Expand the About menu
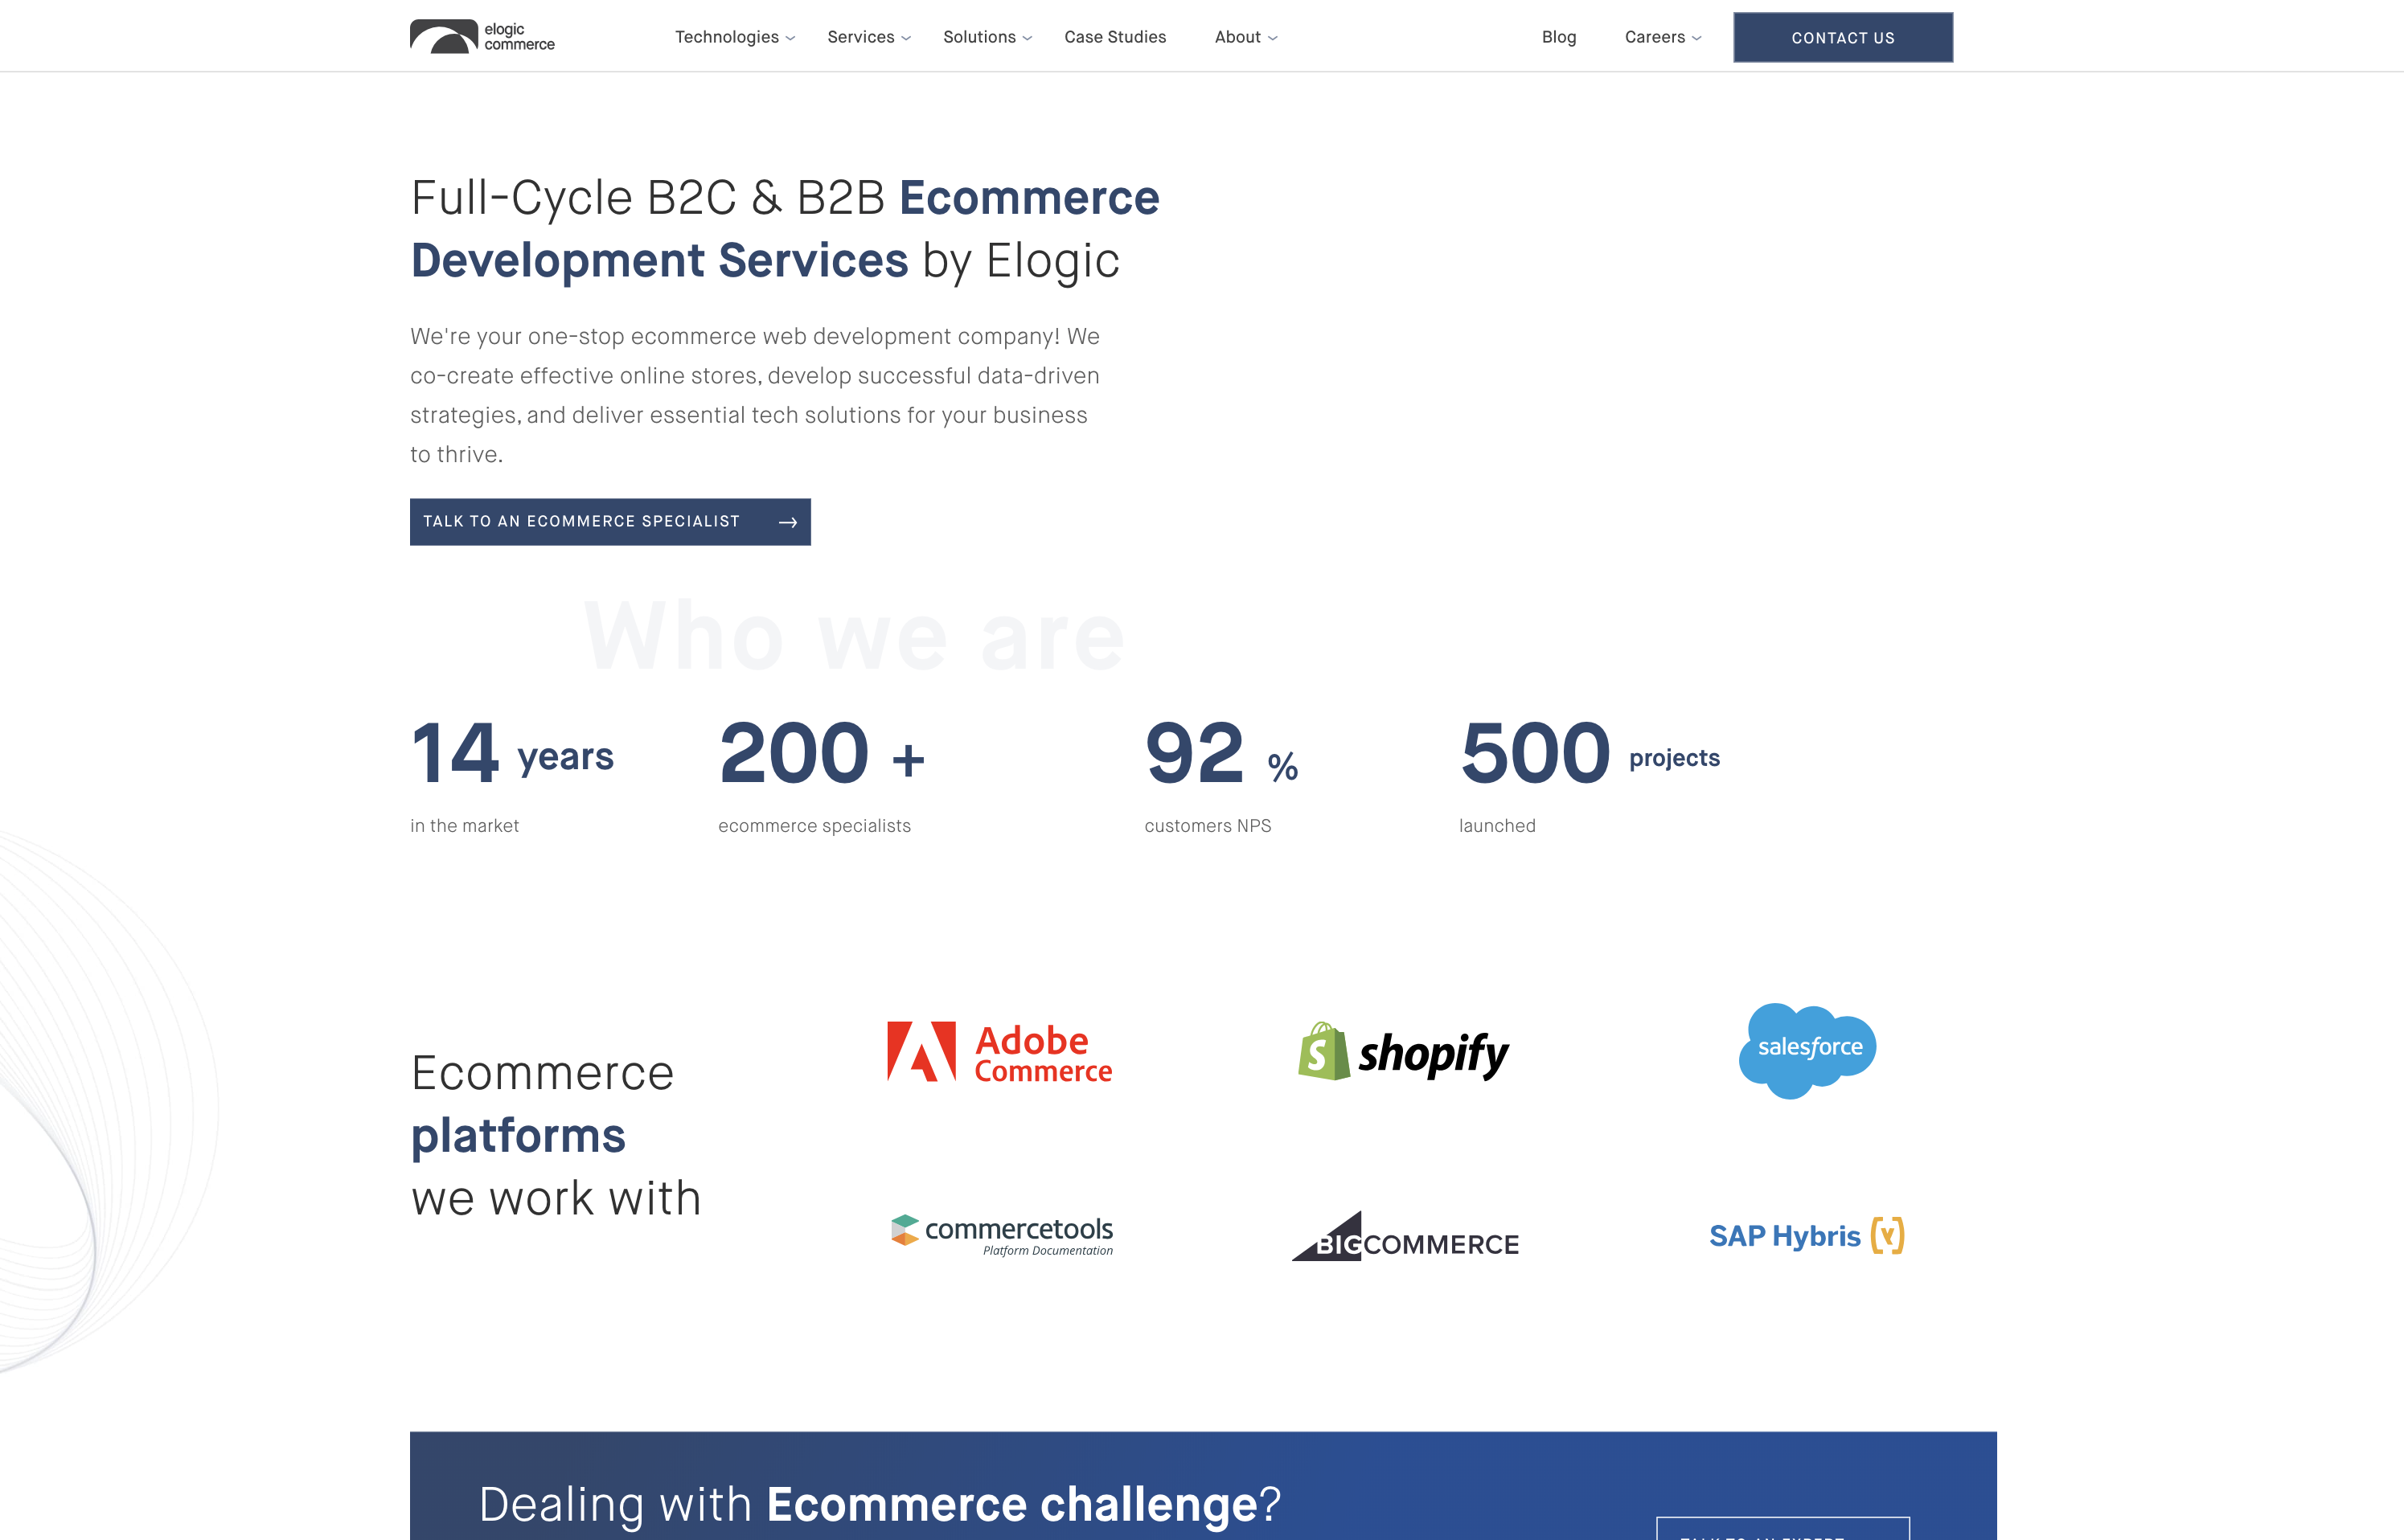This screenshot has height=1540, width=2404. tap(1245, 37)
